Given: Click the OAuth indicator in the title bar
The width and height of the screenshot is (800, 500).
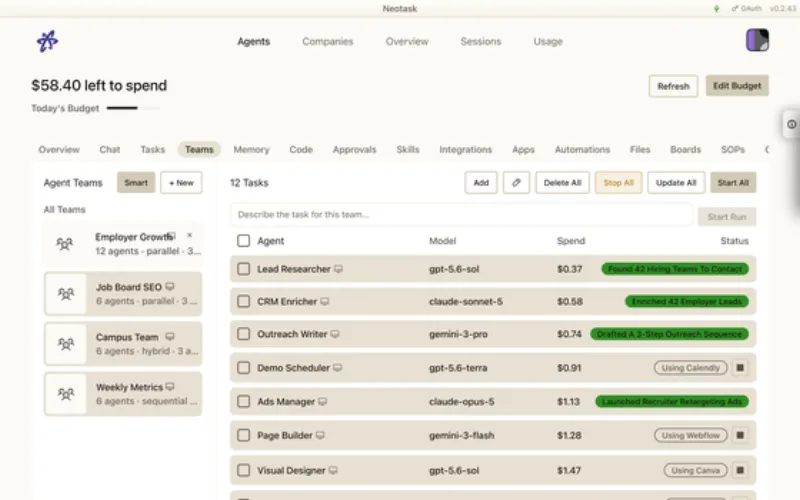Looking at the screenshot, I should (x=746, y=9).
